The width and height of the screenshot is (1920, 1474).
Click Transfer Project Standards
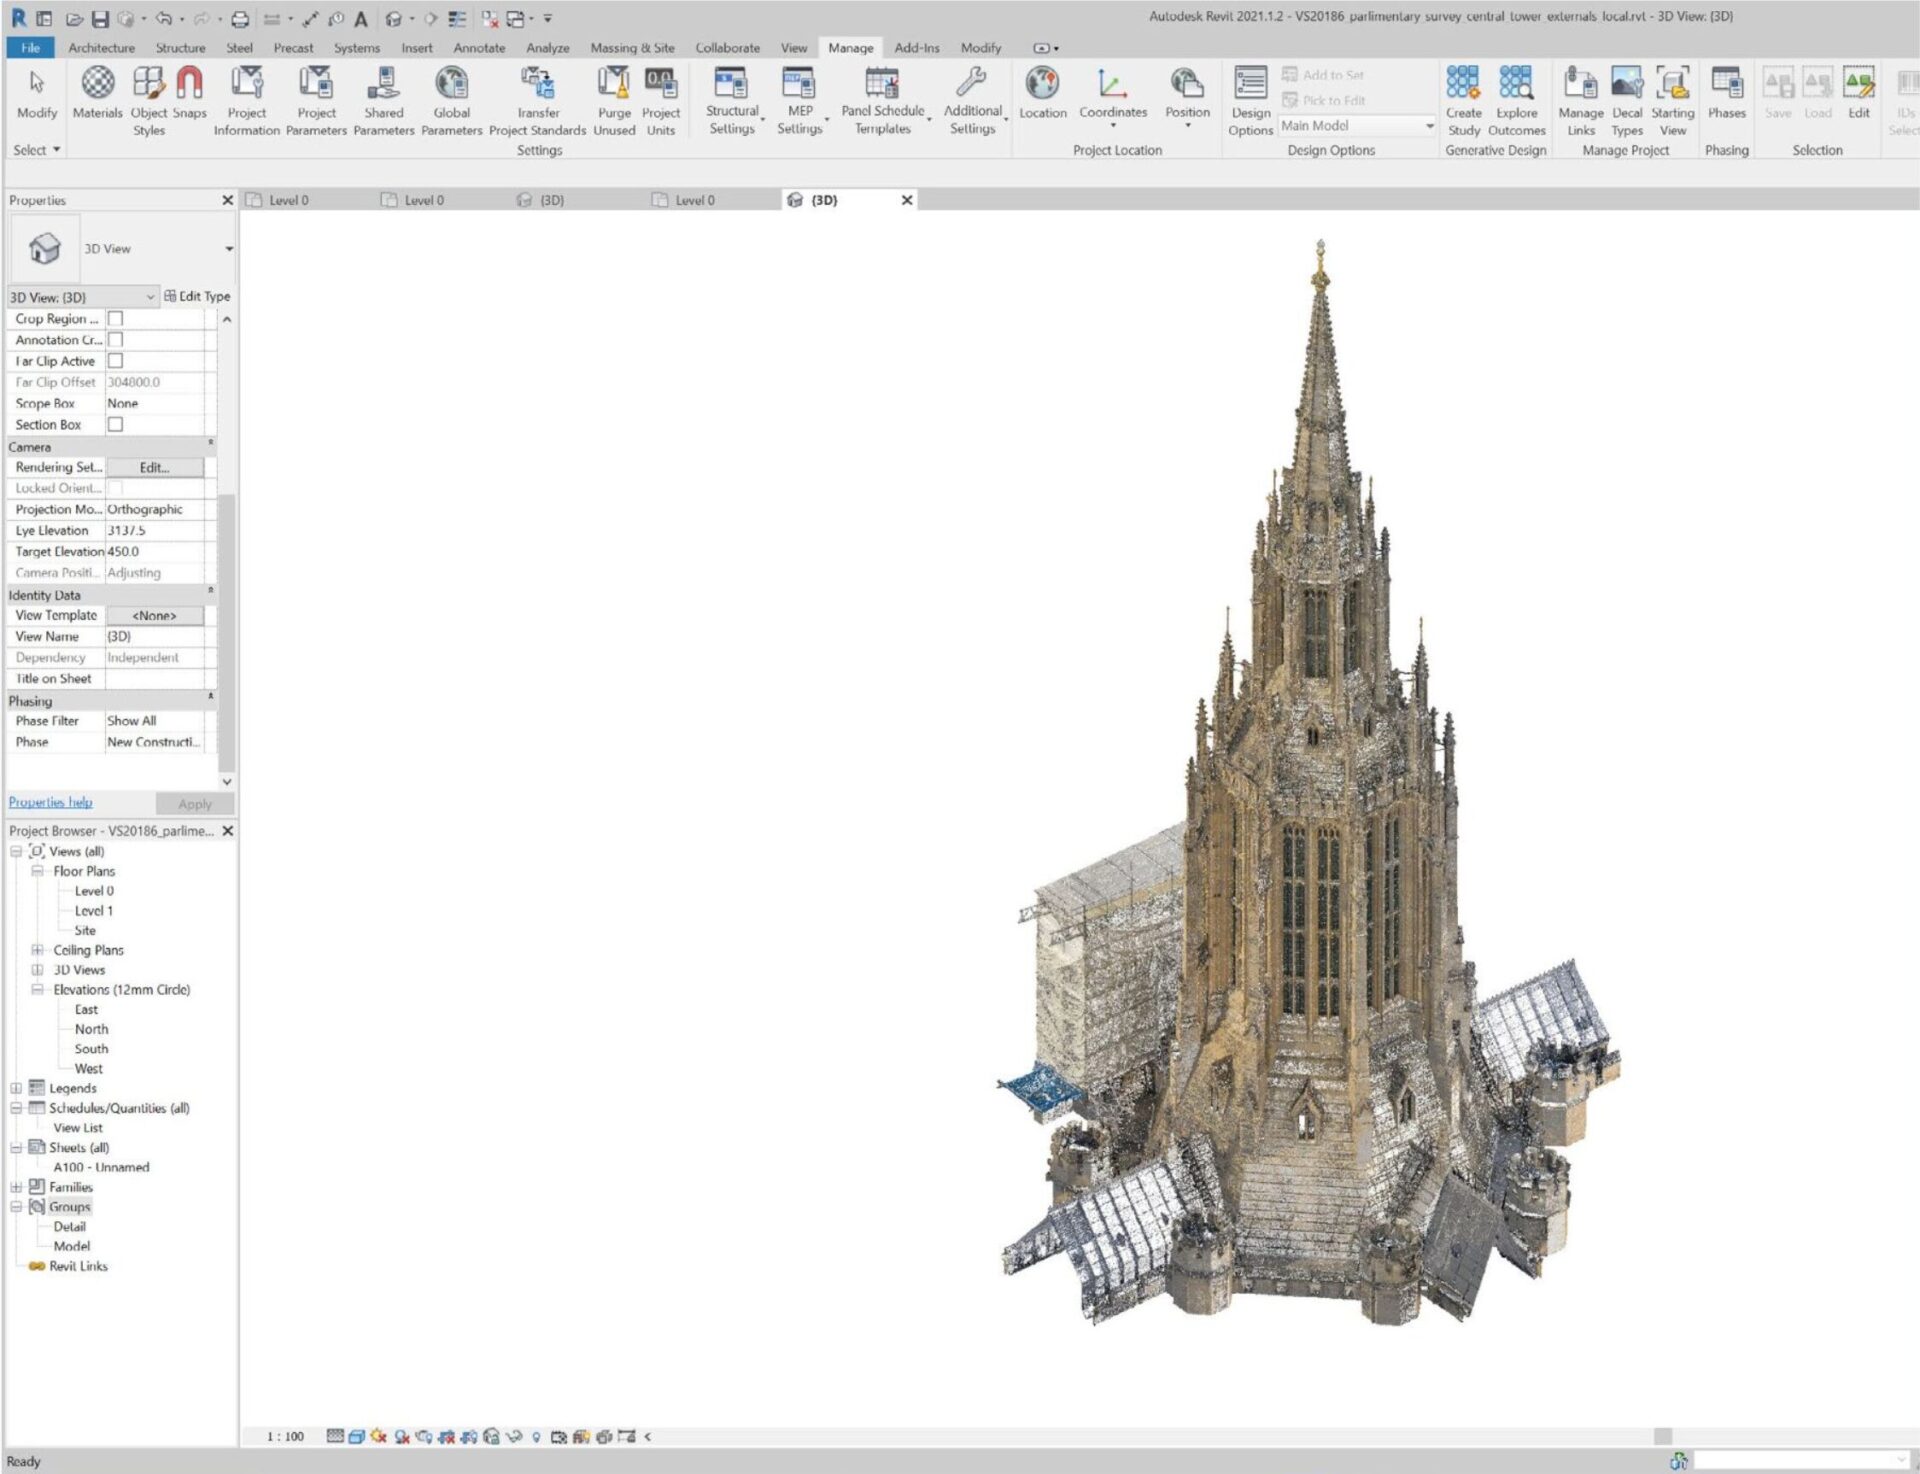pyautogui.click(x=538, y=101)
